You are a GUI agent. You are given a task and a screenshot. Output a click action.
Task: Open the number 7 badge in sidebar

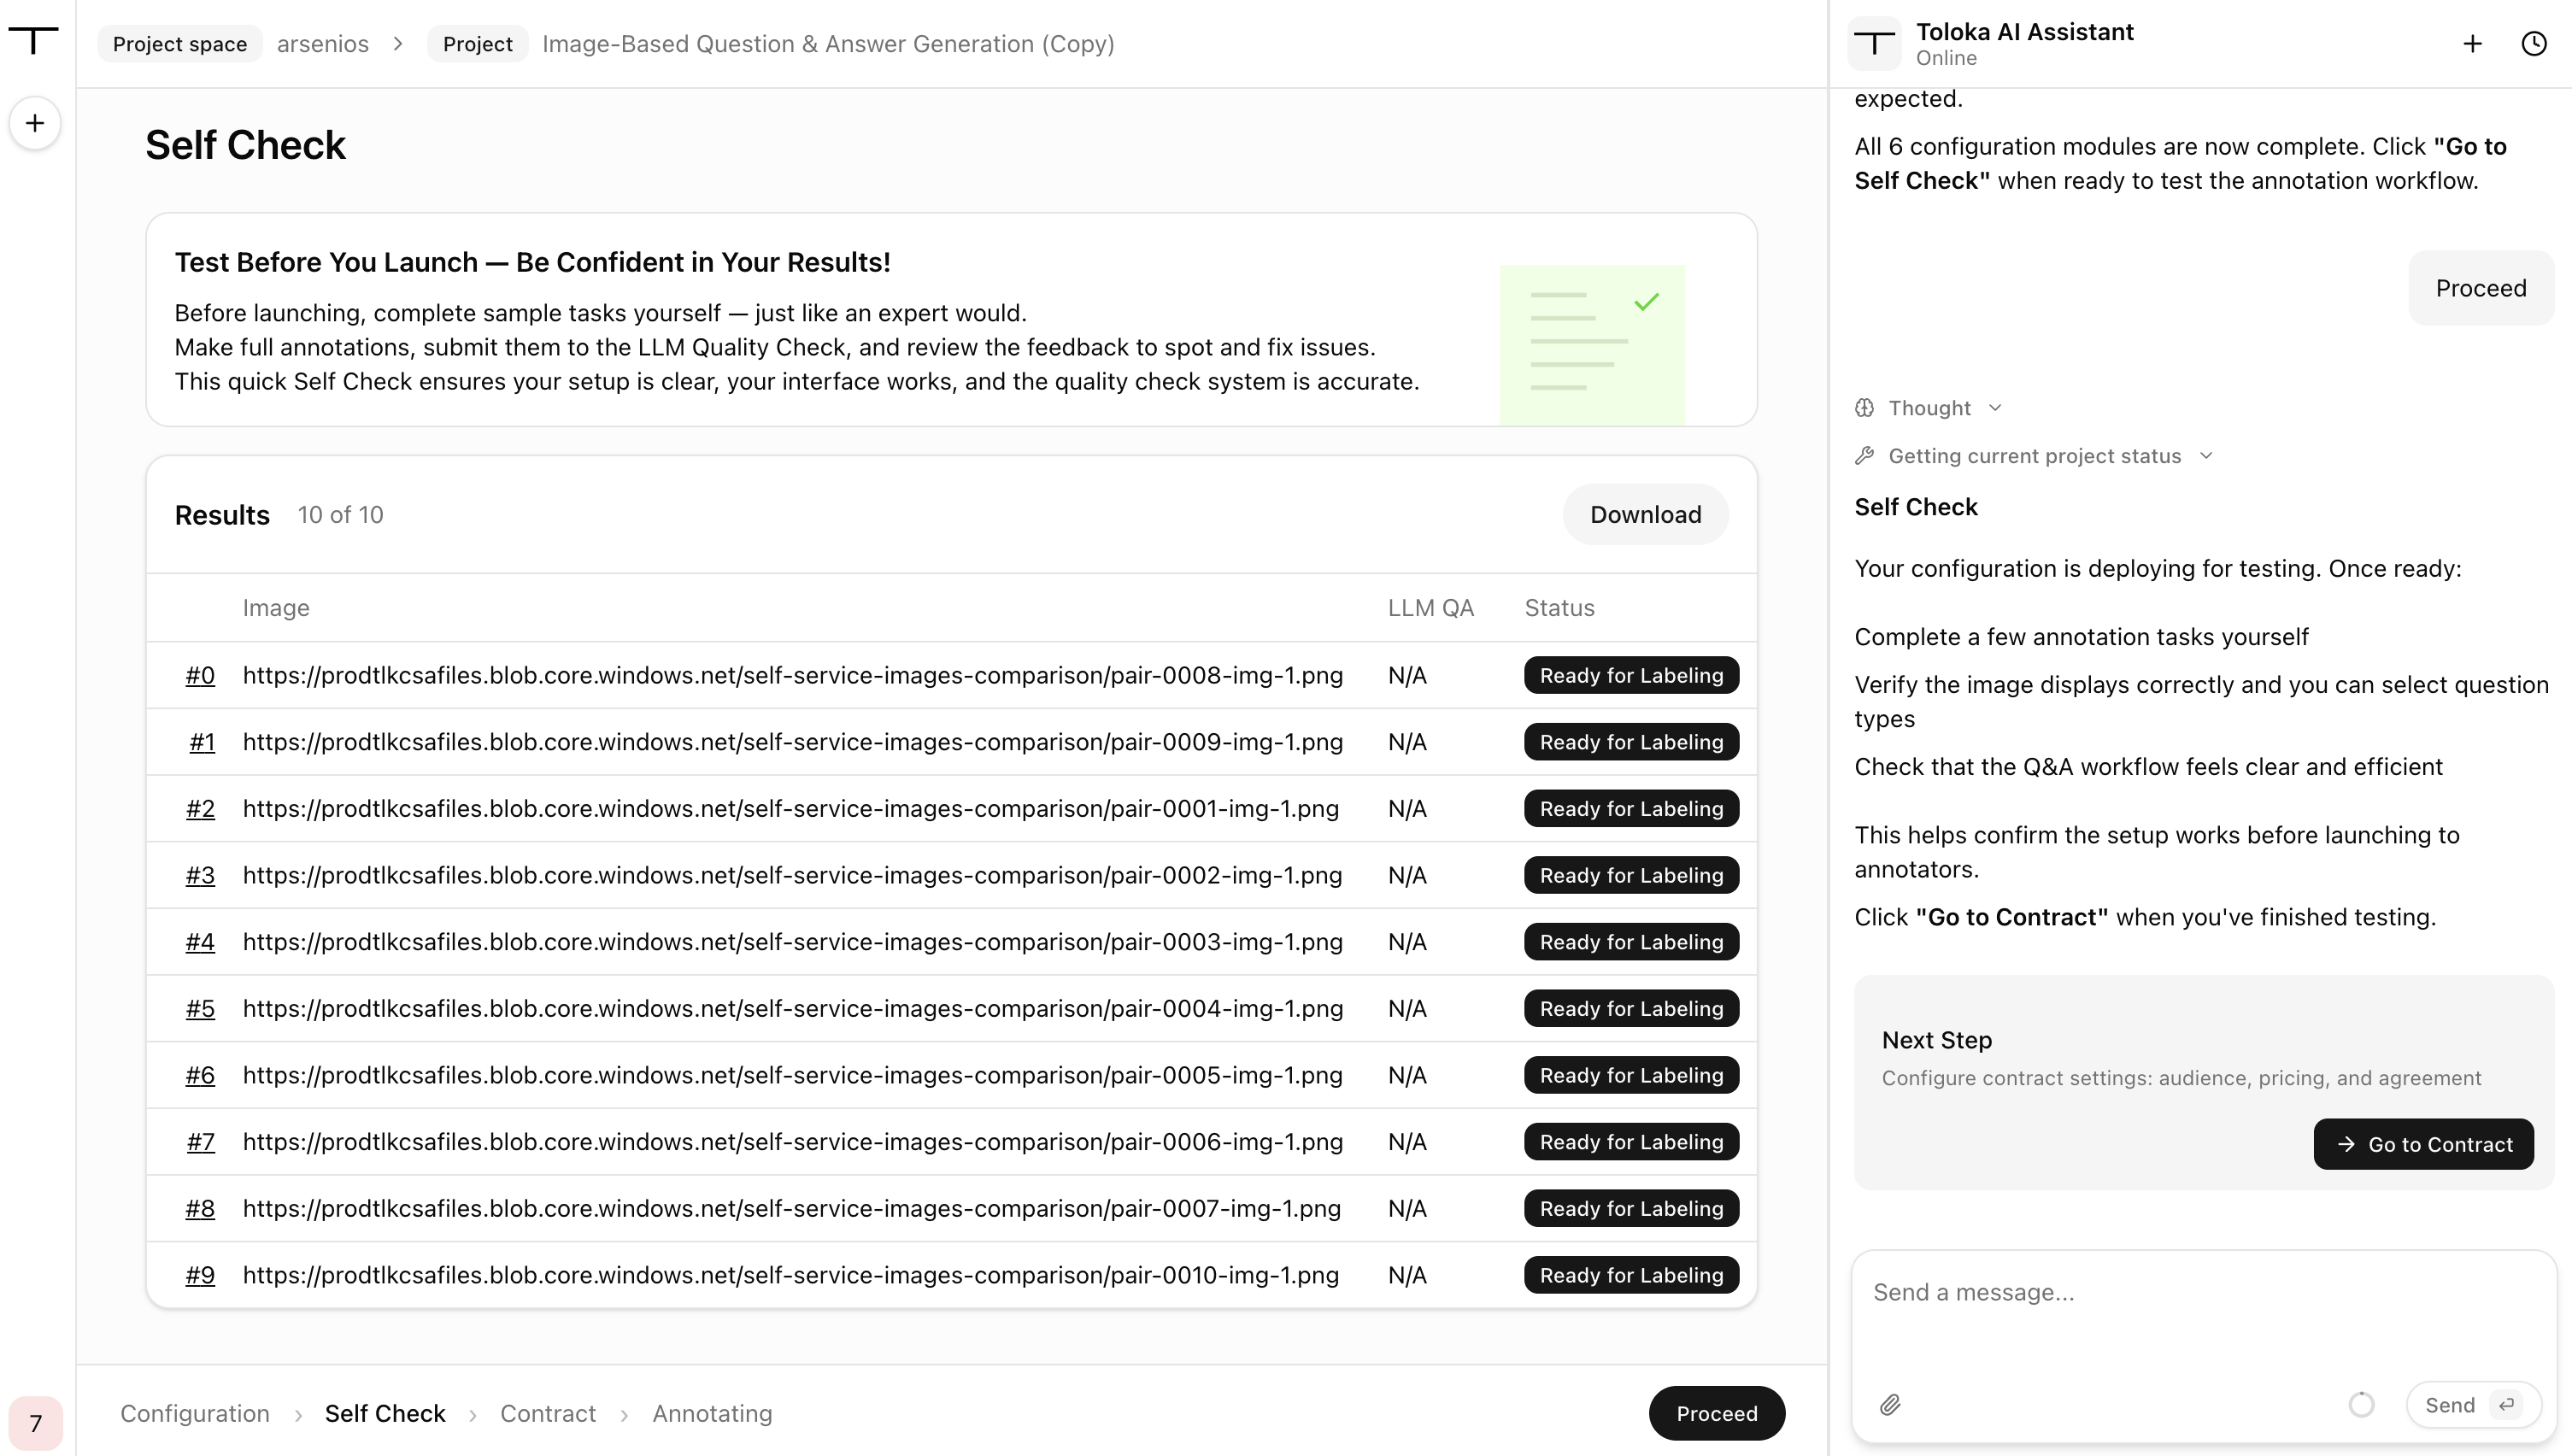[36, 1423]
